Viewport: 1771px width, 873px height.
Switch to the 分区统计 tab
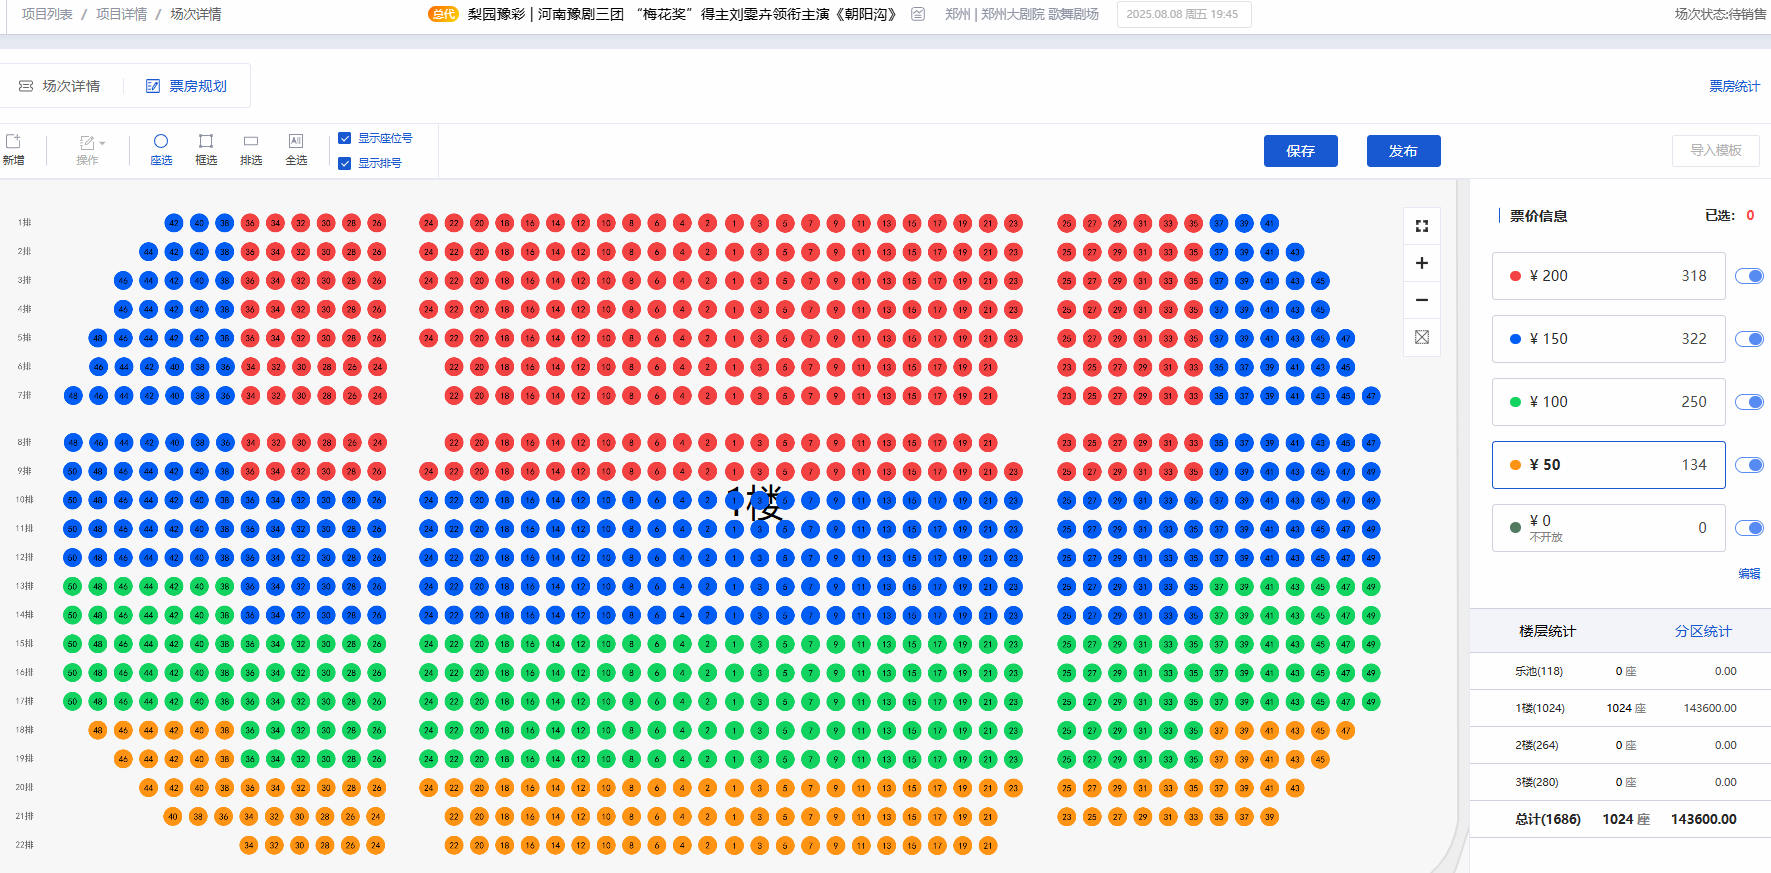pos(1703,631)
